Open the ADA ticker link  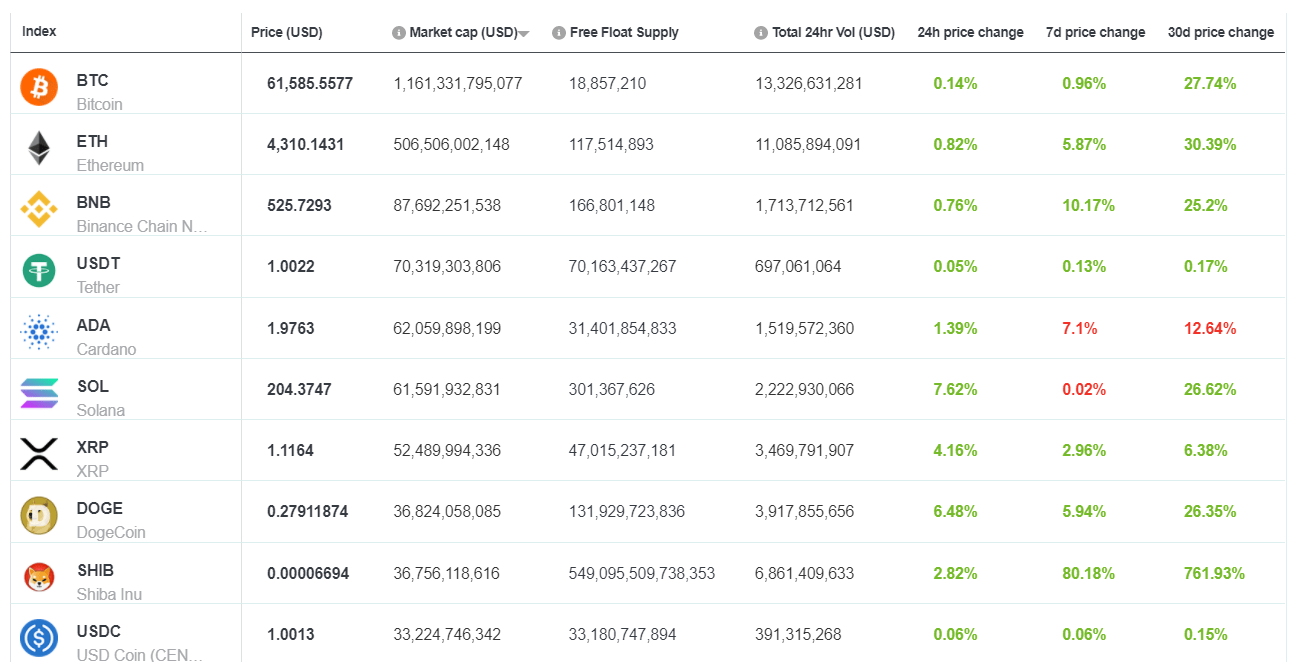click(93, 325)
